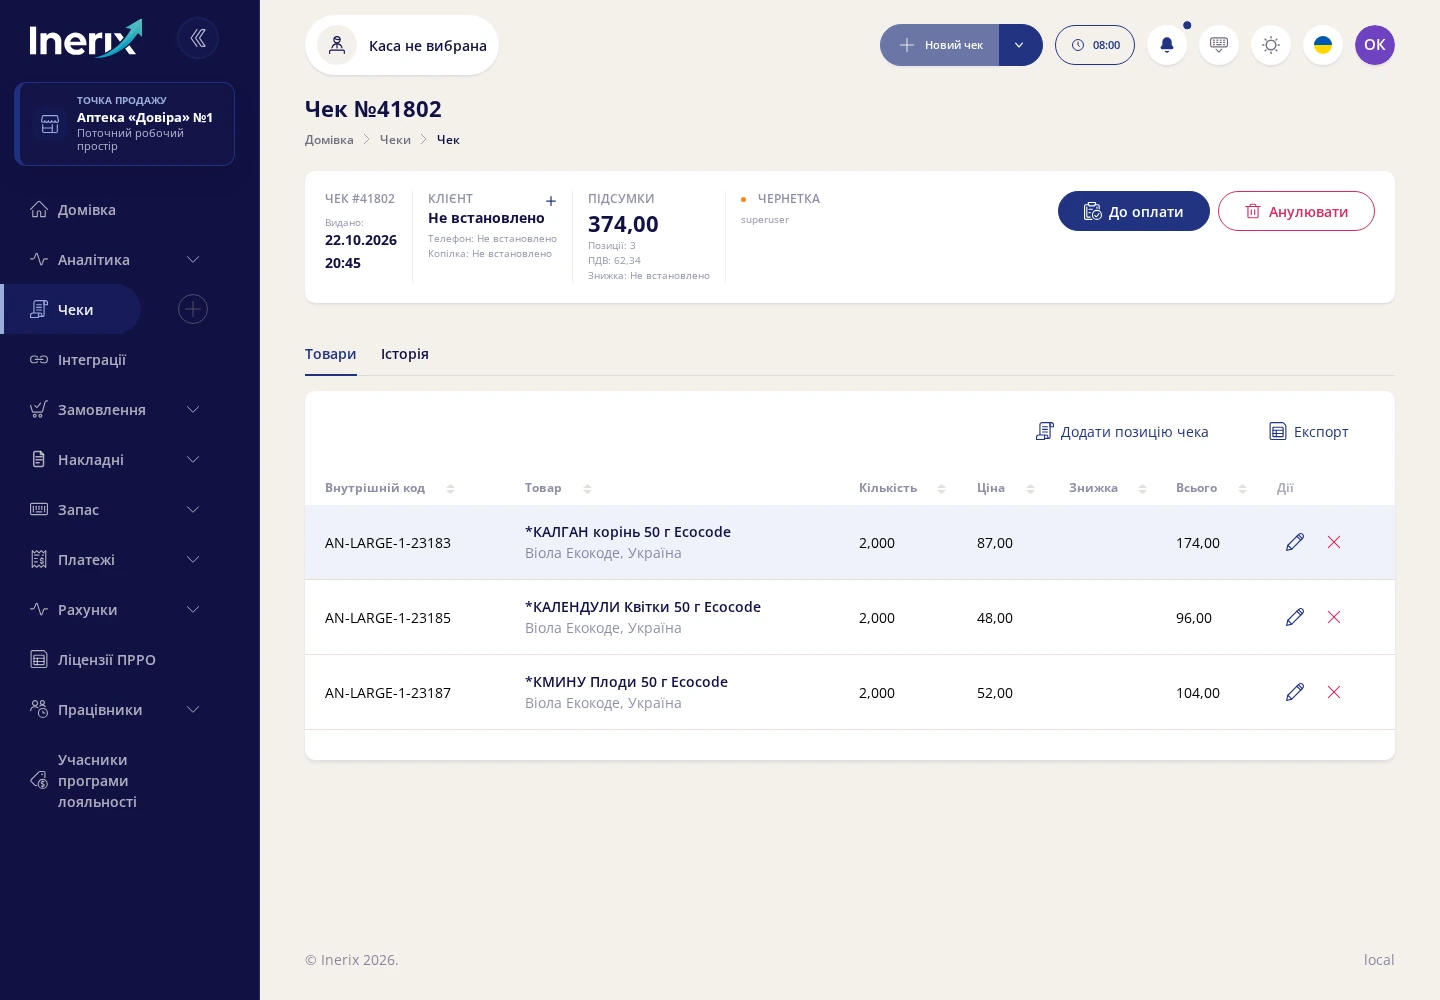Open Ліцензії ПРРО in sidebar

point(107,660)
